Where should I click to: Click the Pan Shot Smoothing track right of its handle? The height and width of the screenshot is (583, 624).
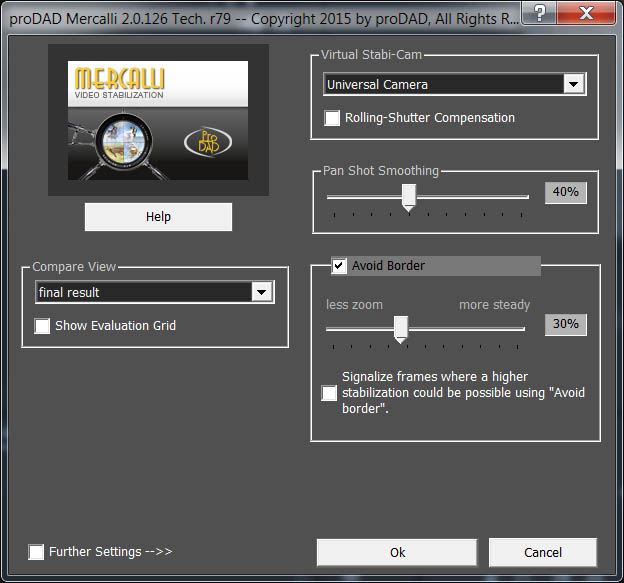point(472,197)
